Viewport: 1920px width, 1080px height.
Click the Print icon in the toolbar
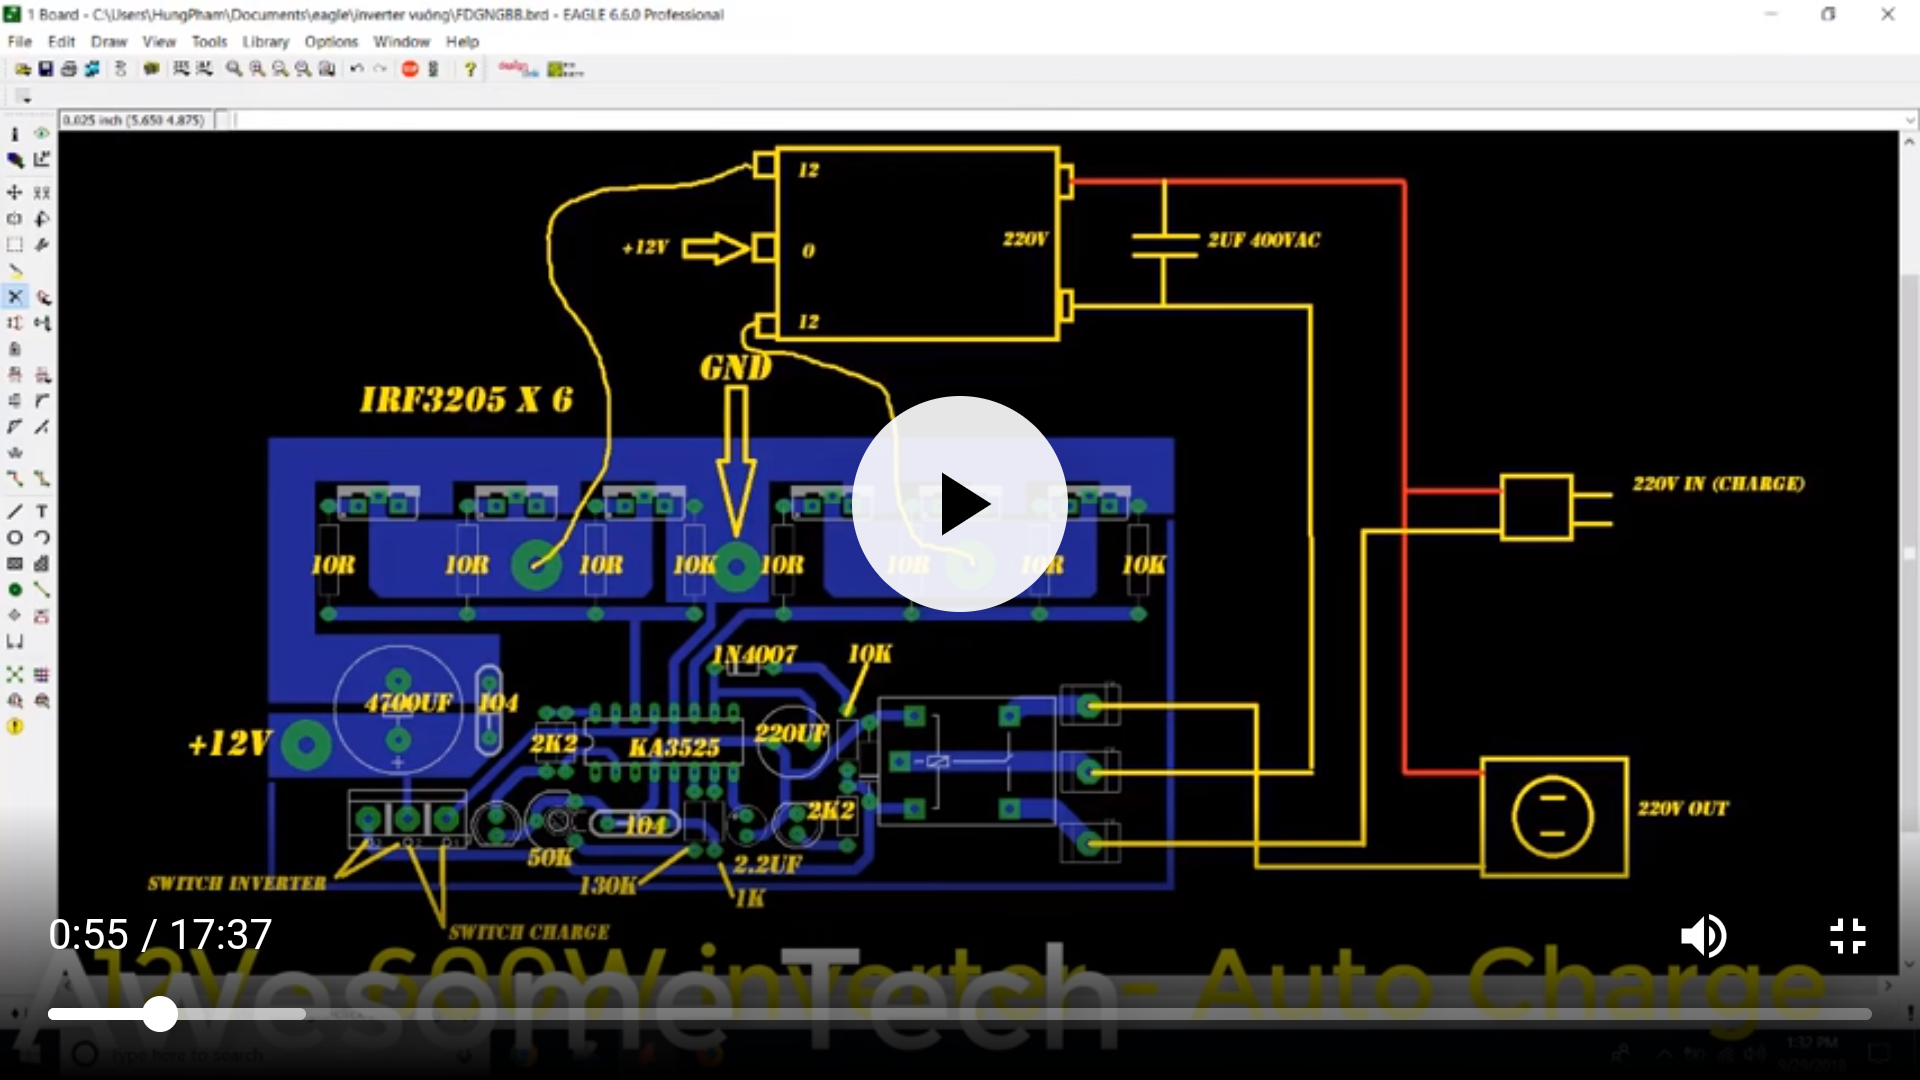(69, 69)
